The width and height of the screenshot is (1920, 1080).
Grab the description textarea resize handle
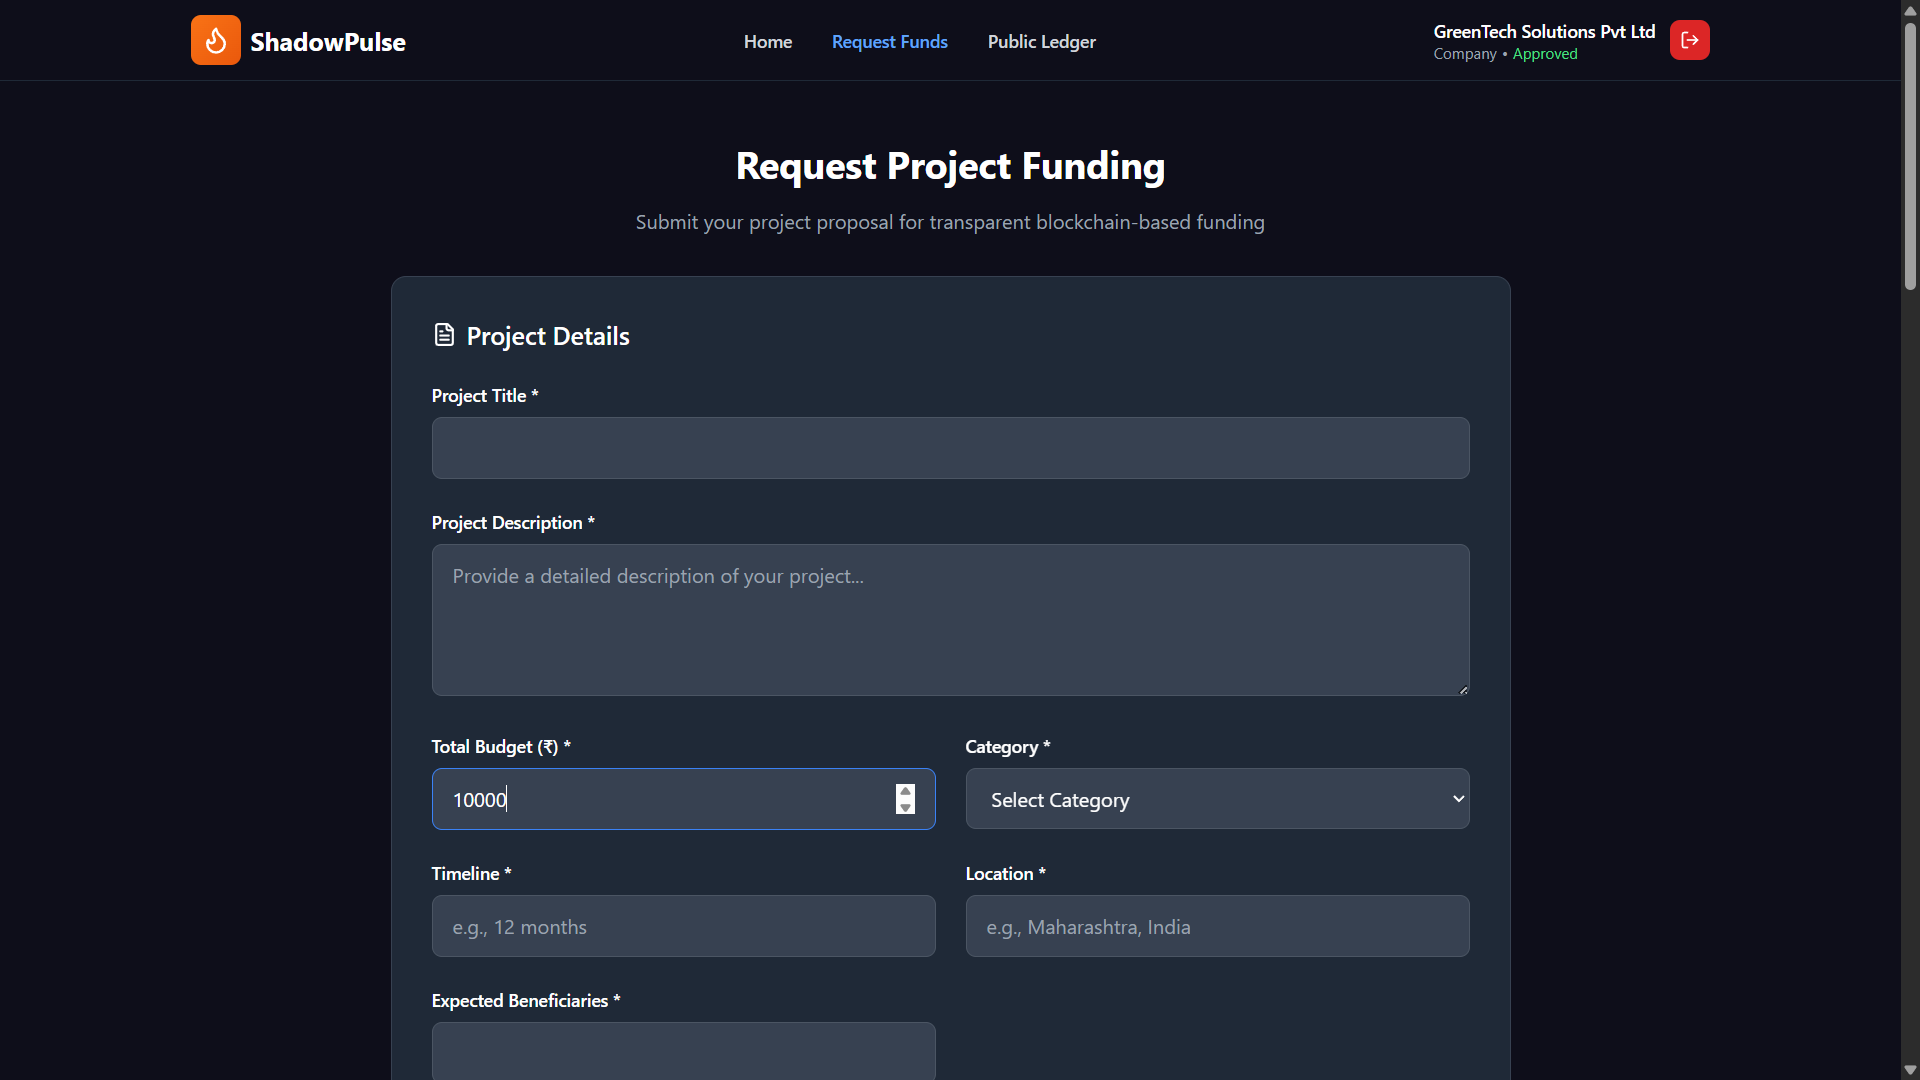[x=1463, y=689]
